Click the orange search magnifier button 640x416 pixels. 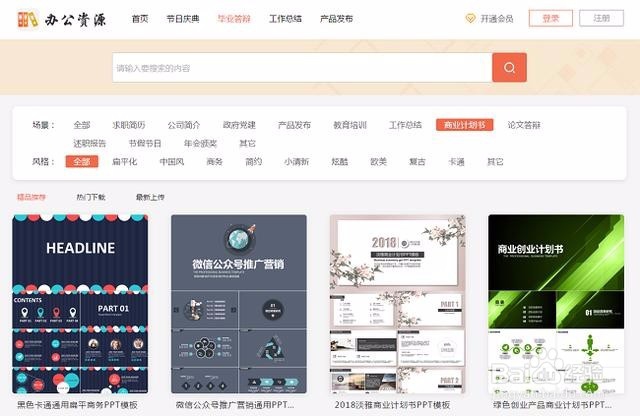[x=509, y=67]
